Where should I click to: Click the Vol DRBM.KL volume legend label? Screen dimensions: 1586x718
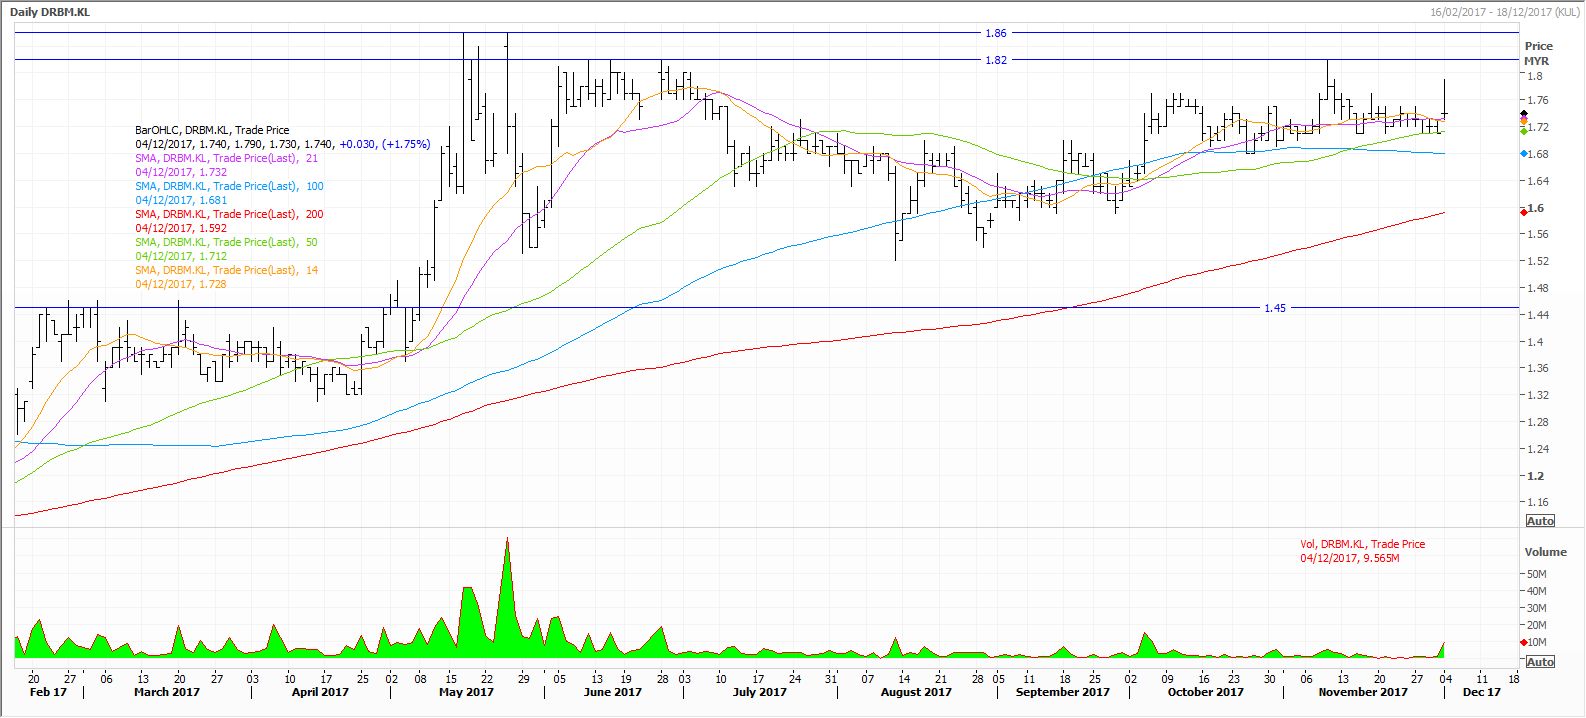click(x=1362, y=544)
